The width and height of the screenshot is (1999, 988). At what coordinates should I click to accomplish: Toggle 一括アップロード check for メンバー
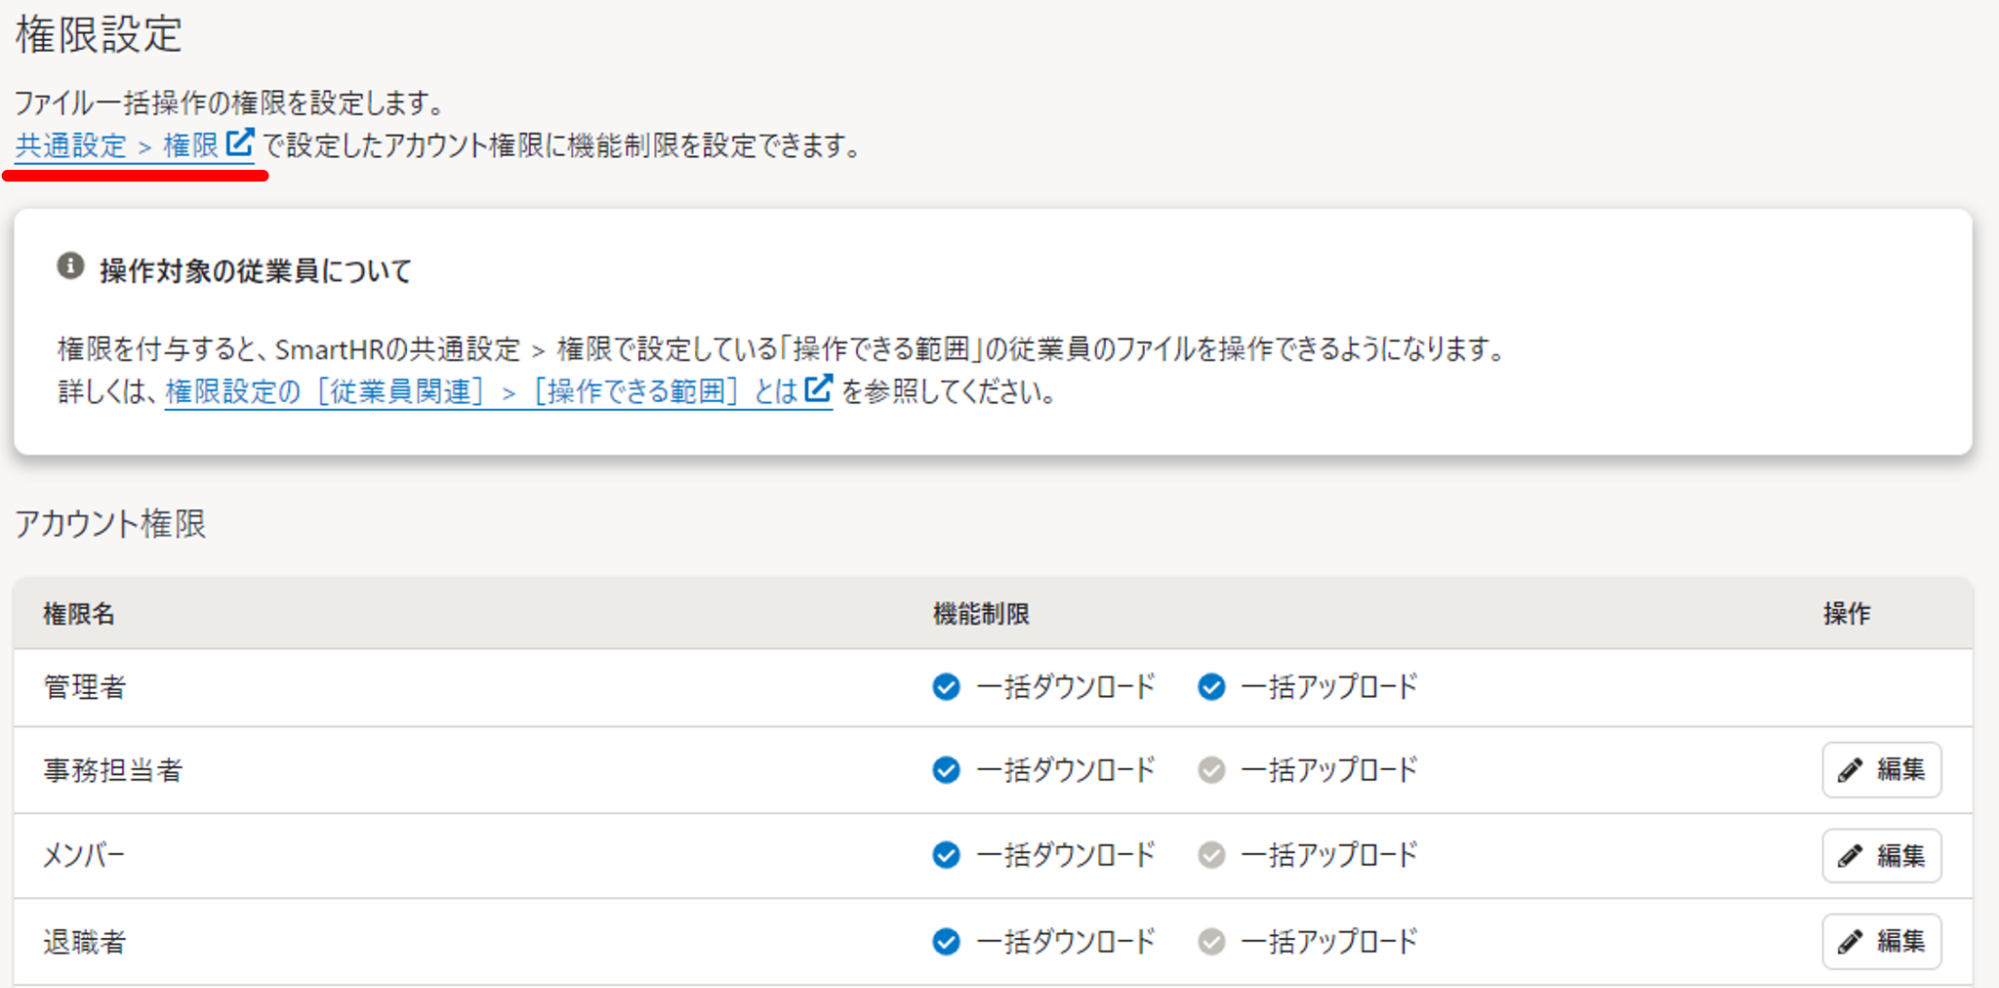click(x=1211, y=856)
